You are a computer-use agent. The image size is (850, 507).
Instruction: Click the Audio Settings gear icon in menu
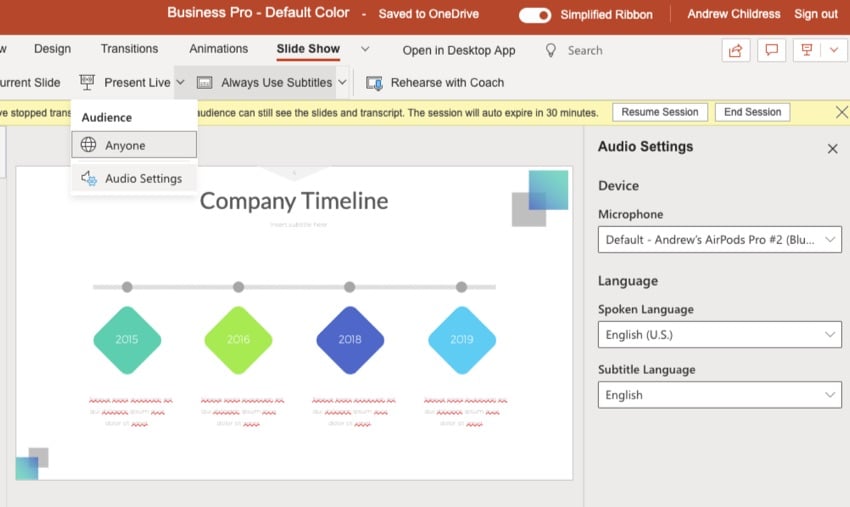pyautogui.click(x=89, y=179)
